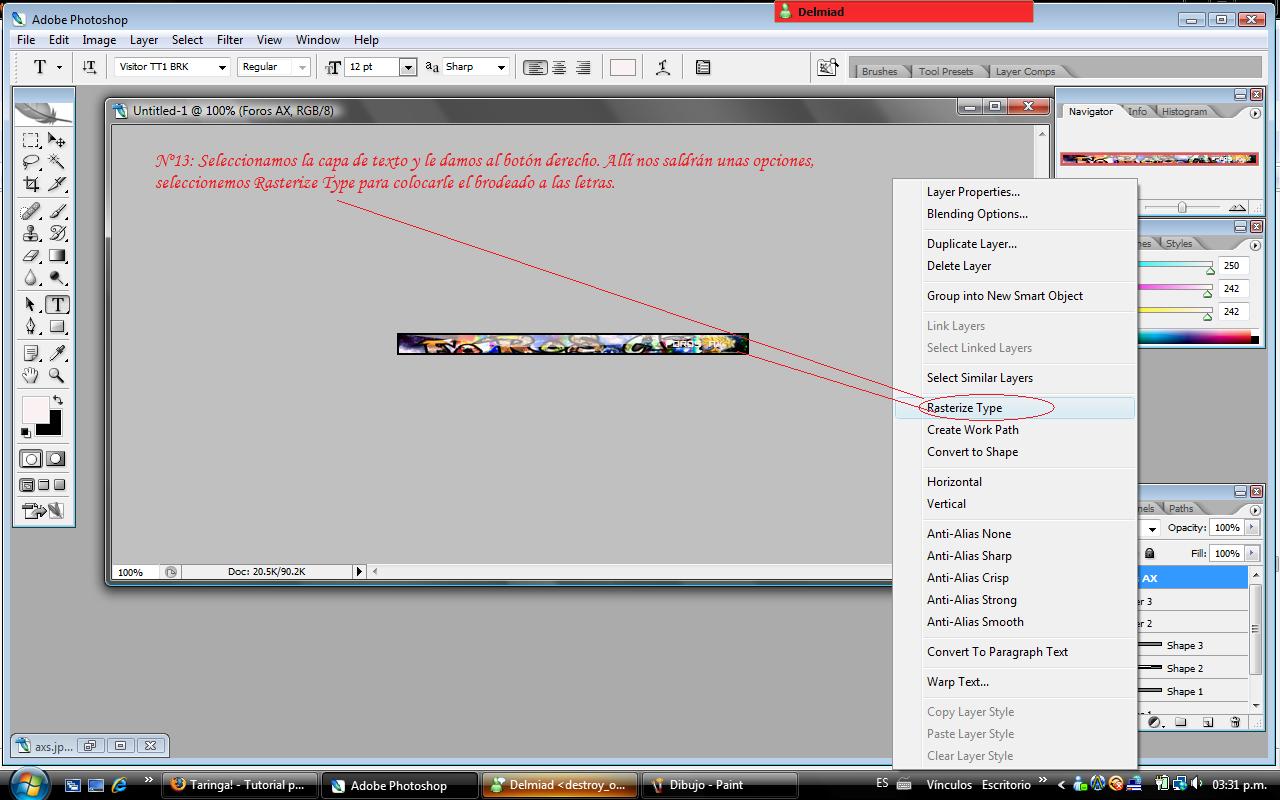
Task: Enable Quick Mask mode
Action: point(56,459)
